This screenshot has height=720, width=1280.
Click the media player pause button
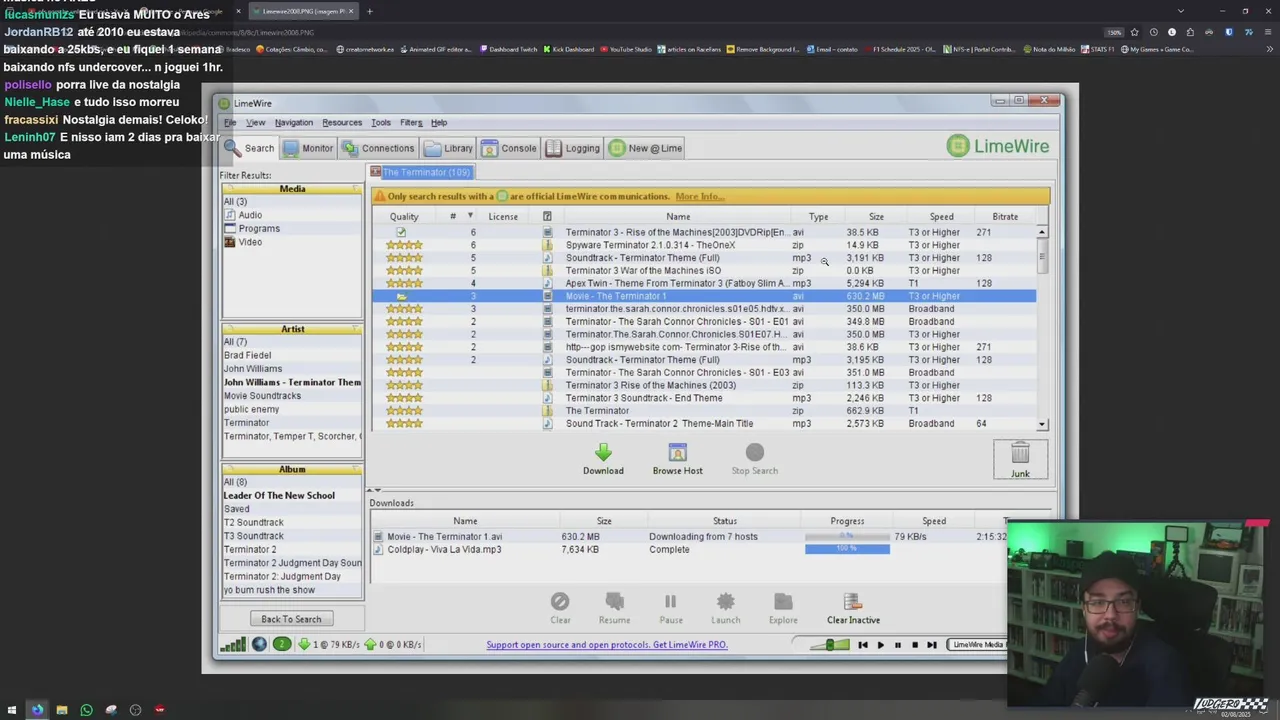pyautogui.click(x=897, y=645)
